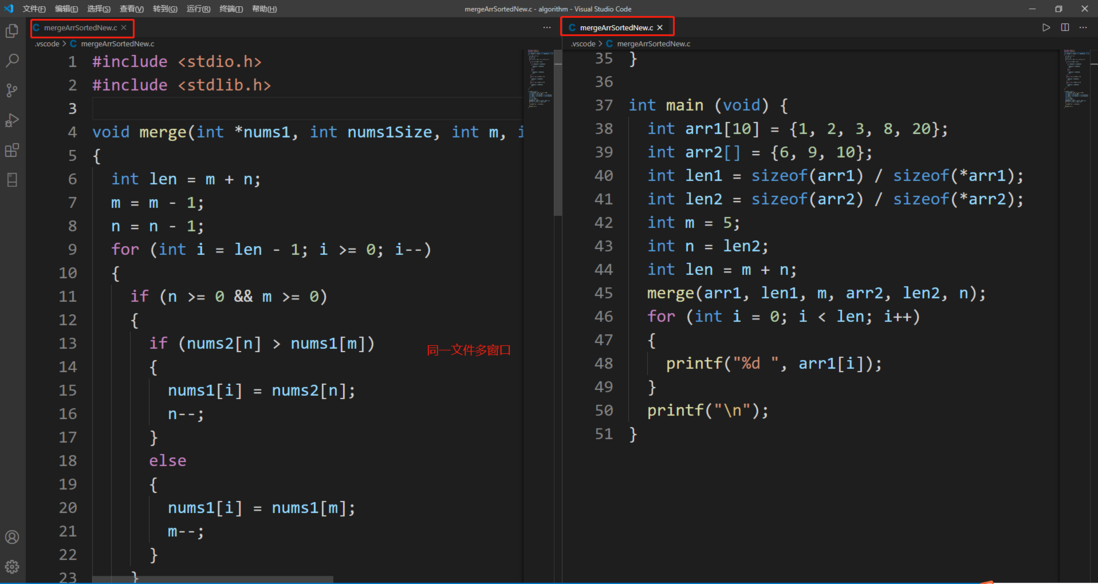This screenshot has height=584, width=1098.
Task: Click 'if (n >= 0 && m >= 0)' on line 11
Action: coord(229,296)
